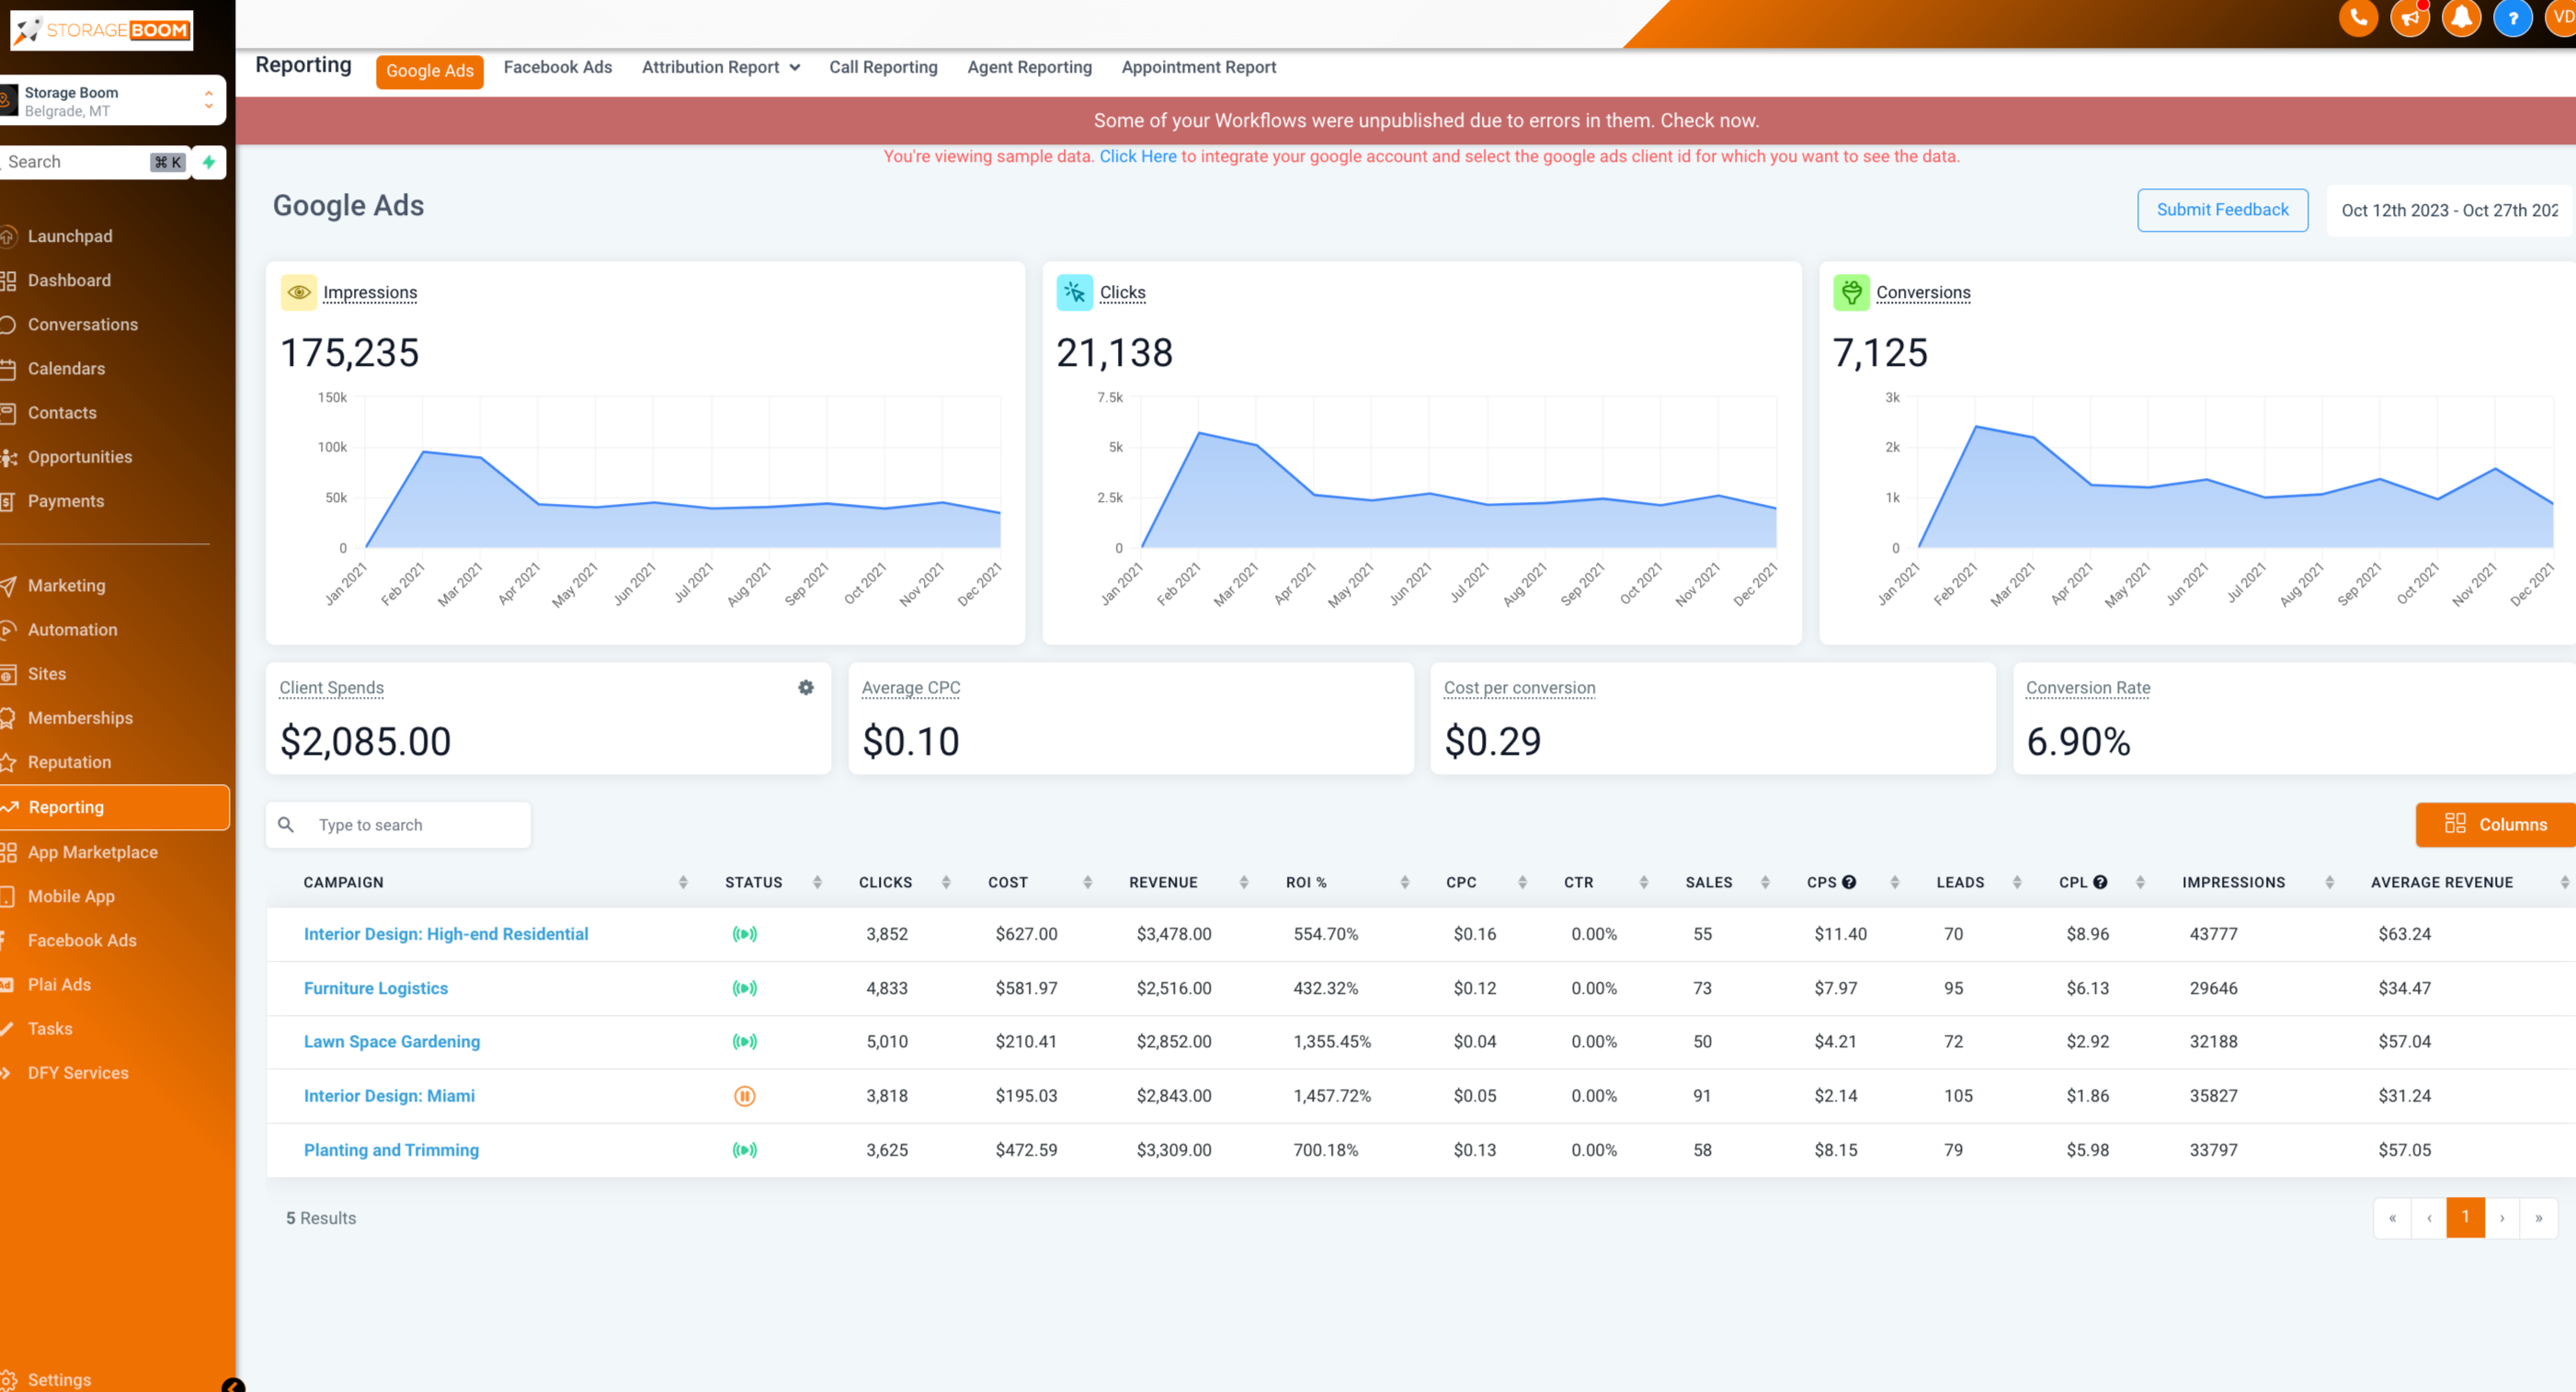Click the 'Click Here' integration link

pyautogui.click(x=1138, y=156)
